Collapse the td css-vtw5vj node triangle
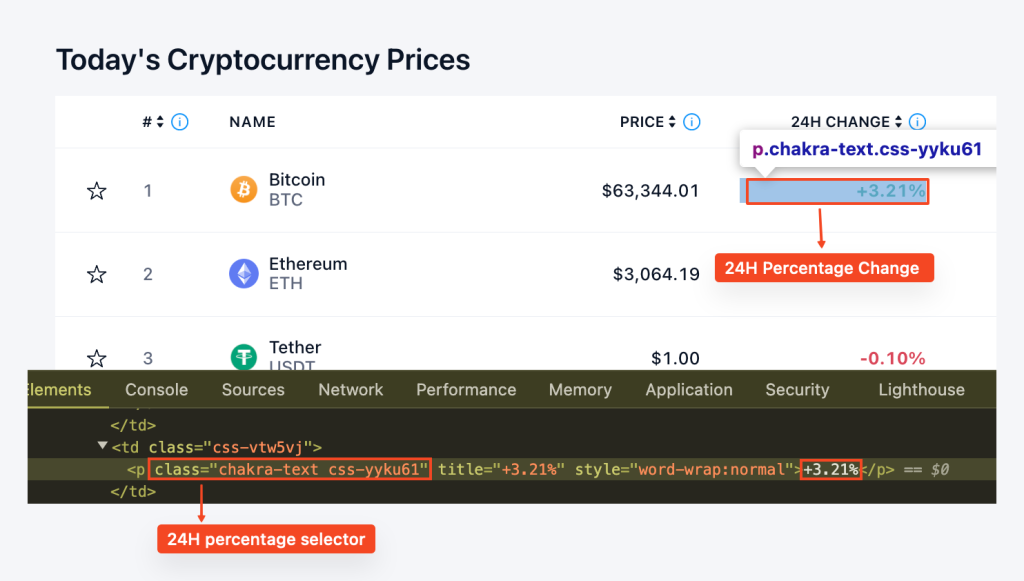Viewport: 1024px width, 581px height. pos(103,446)
